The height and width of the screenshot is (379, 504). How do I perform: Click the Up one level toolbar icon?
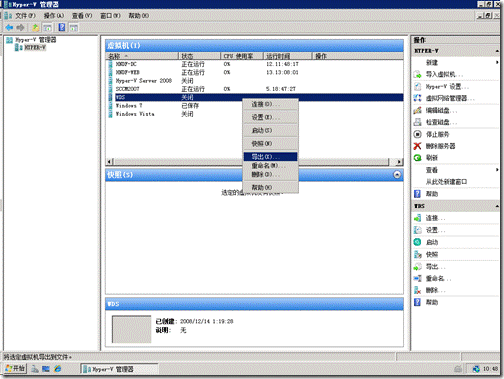coord(35,27)
